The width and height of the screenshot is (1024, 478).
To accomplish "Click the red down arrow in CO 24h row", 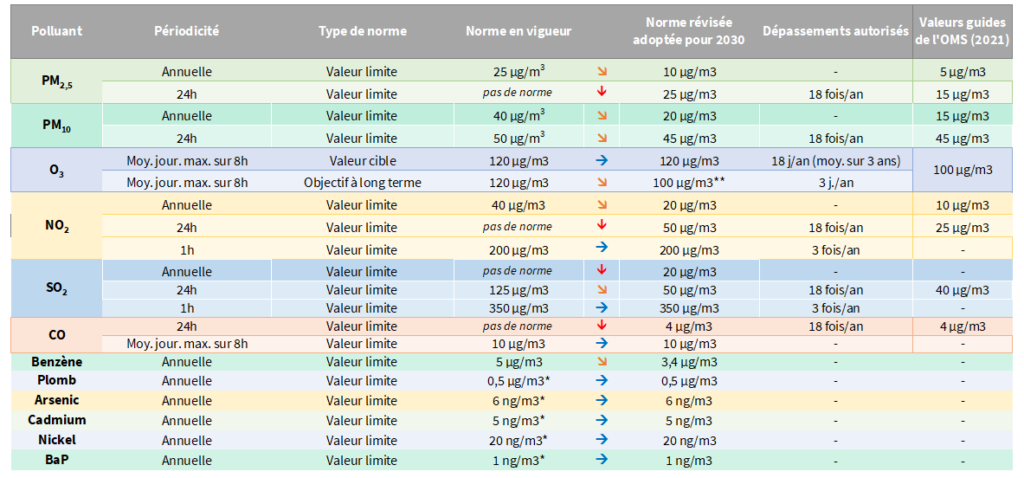I will click(x=602, y=325).
